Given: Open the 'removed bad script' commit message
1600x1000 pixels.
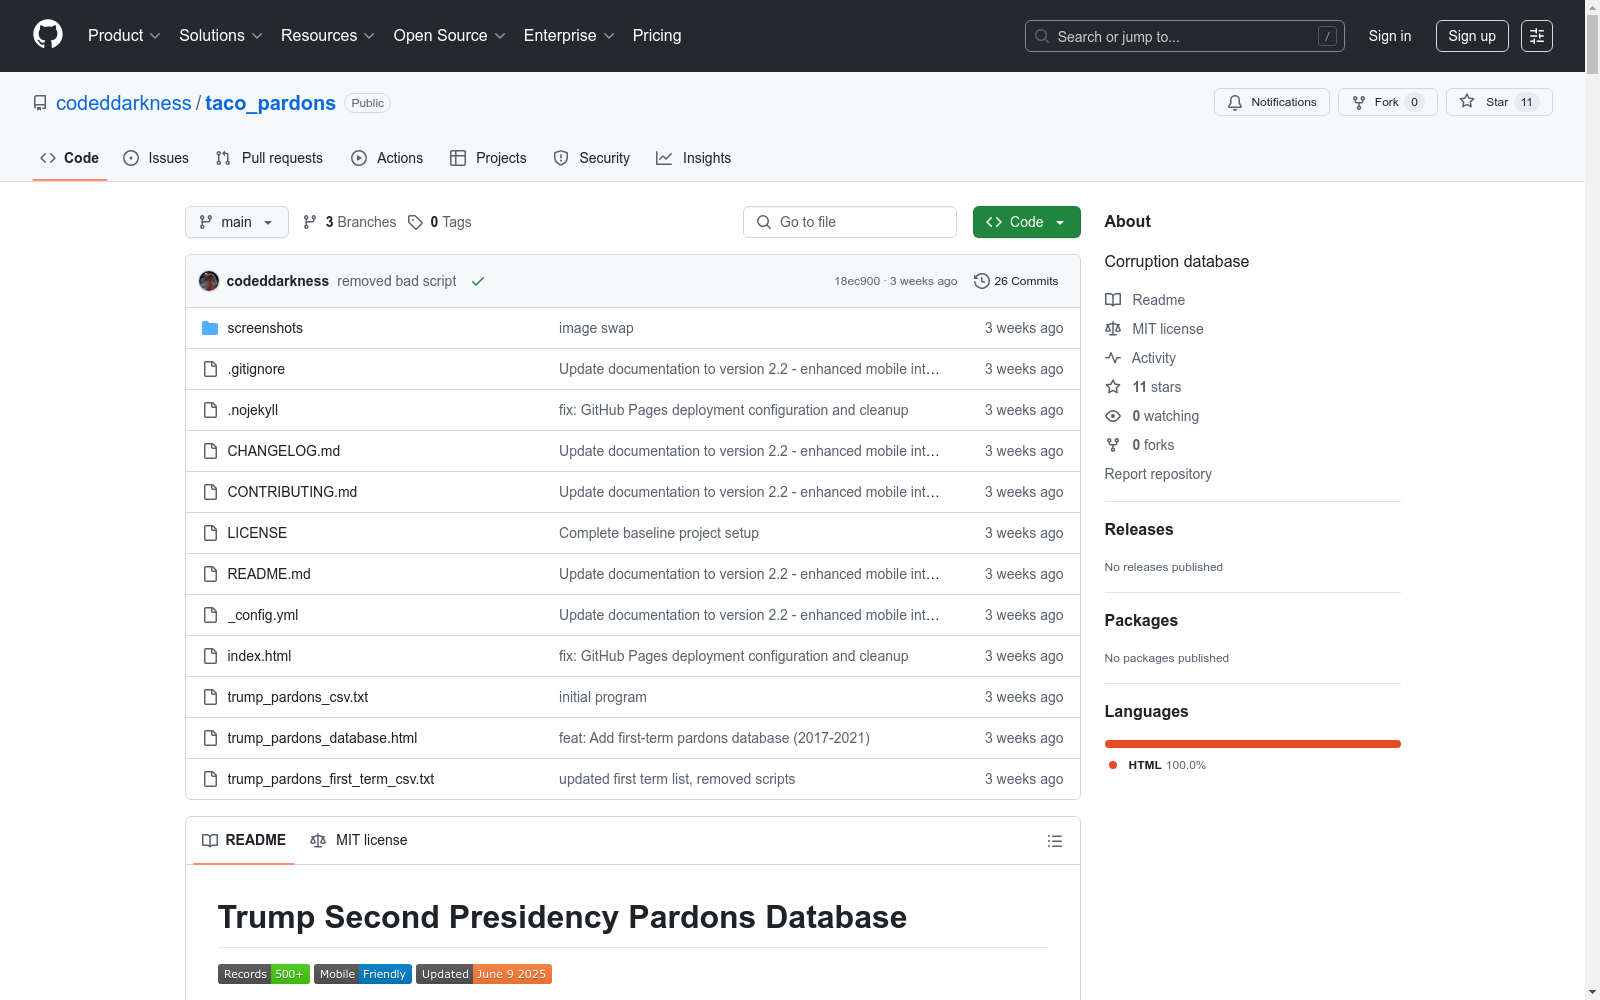Looking at the screenshot, I should (397, 281).
